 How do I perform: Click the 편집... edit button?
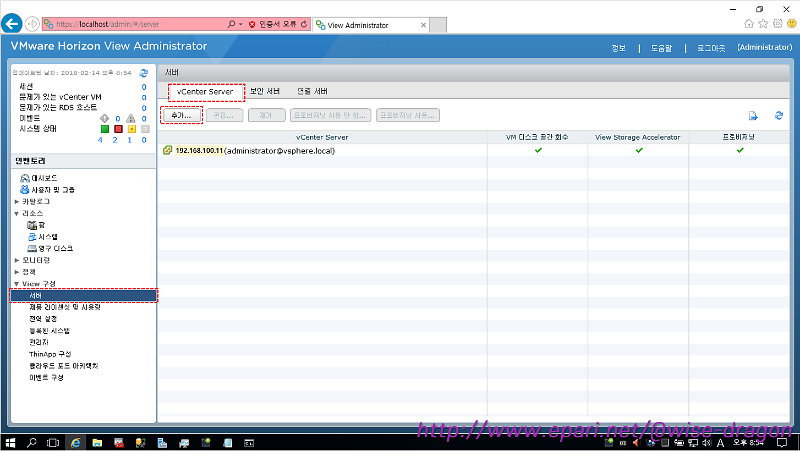pos(224,115)
